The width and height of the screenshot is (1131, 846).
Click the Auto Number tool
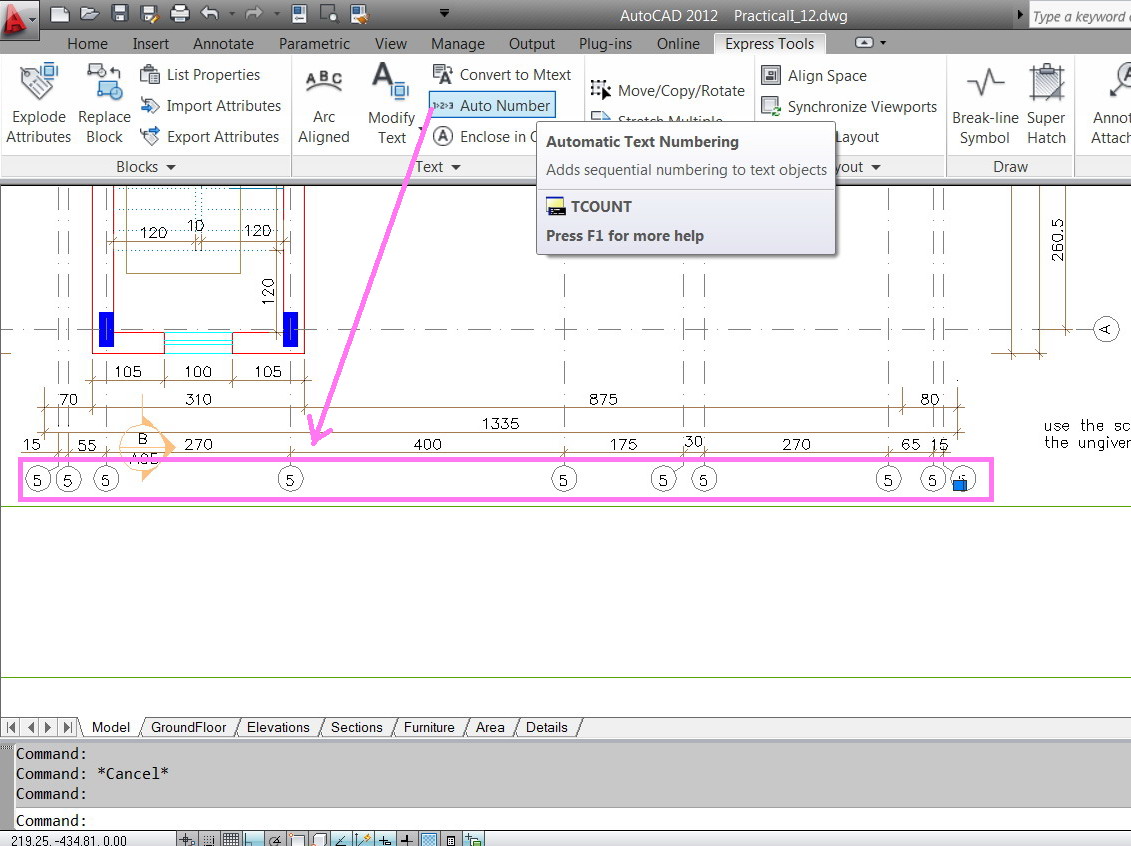[x=492, y=105]
